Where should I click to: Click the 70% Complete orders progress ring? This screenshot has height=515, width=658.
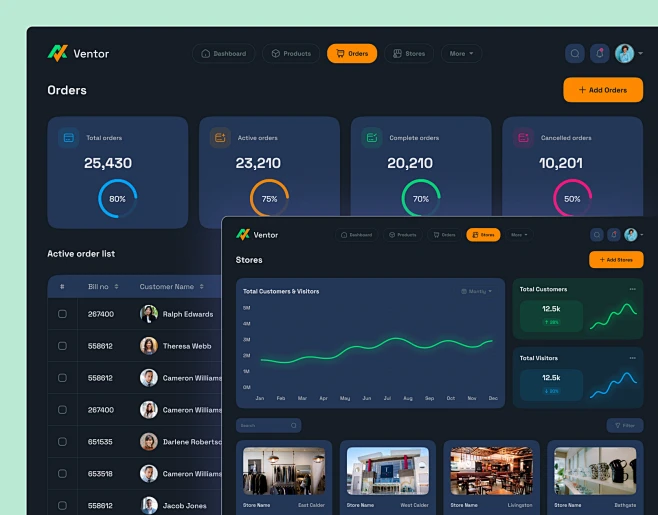pos(420,198)
